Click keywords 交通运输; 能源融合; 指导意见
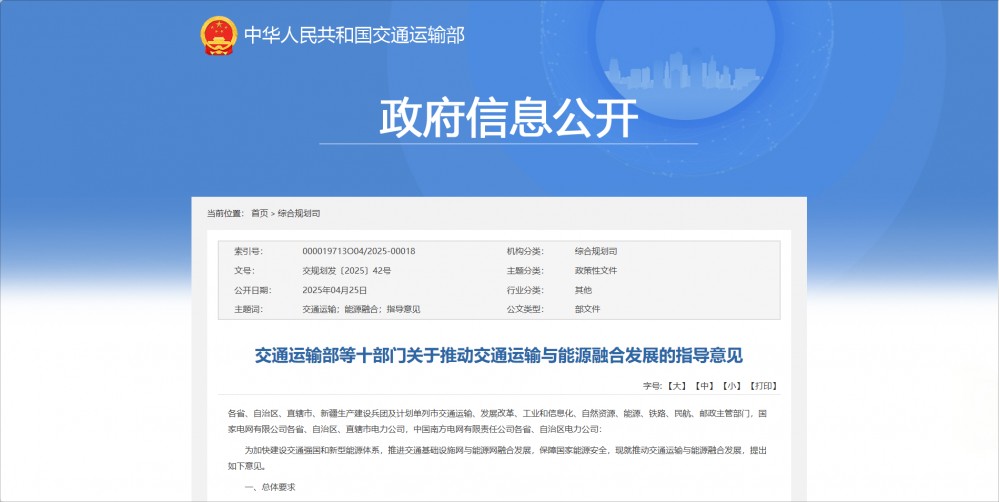This screenshot has width=999, height=502. click(361, 310)
